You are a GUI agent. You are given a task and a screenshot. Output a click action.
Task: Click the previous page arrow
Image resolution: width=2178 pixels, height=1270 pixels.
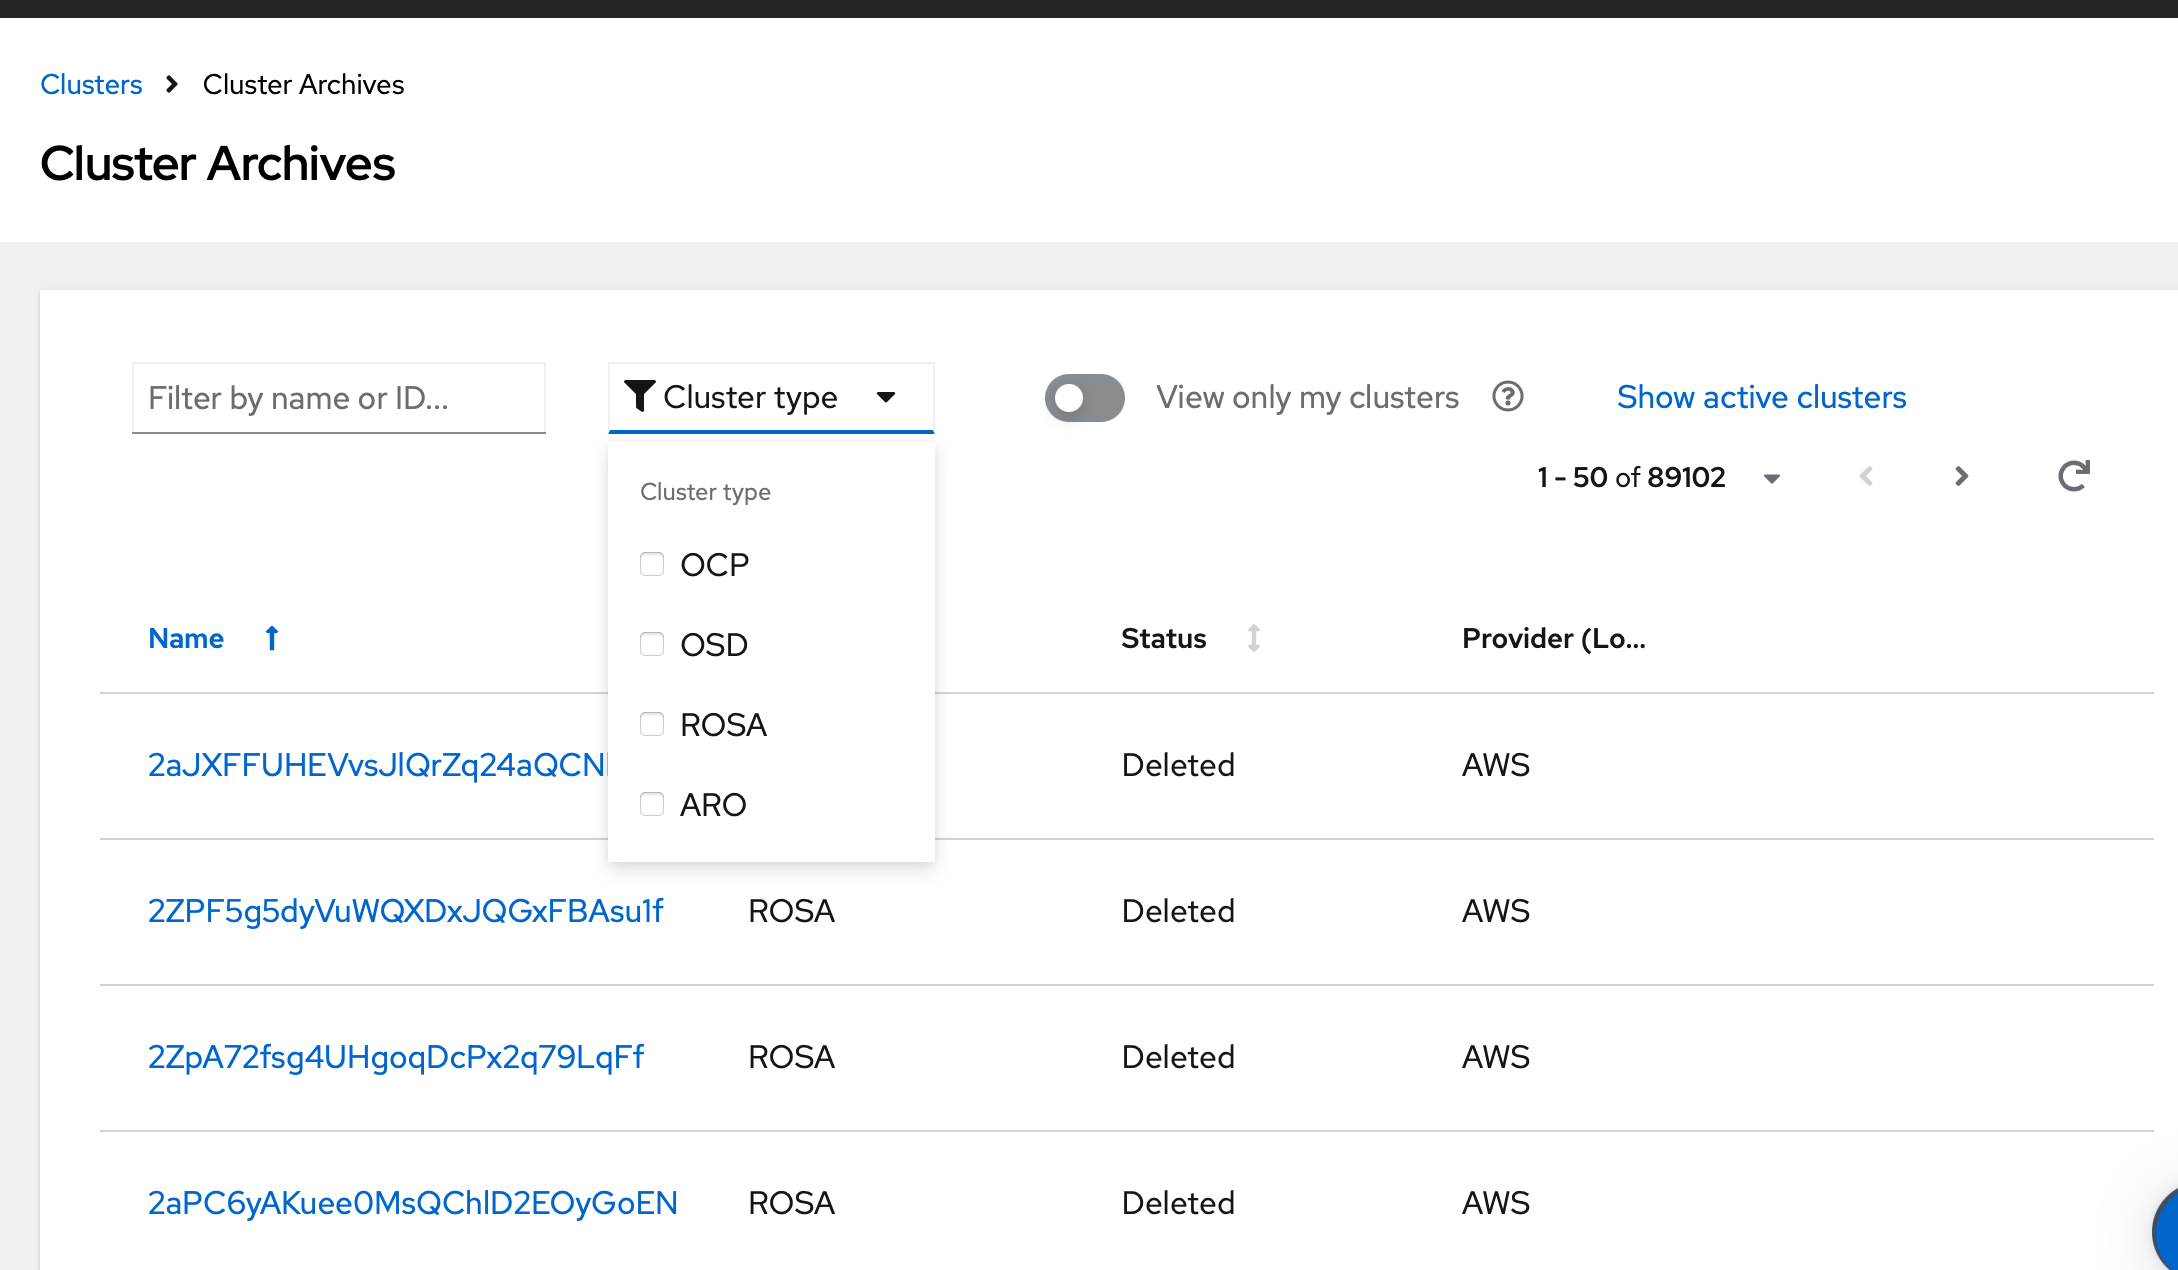pos(1866,476)
